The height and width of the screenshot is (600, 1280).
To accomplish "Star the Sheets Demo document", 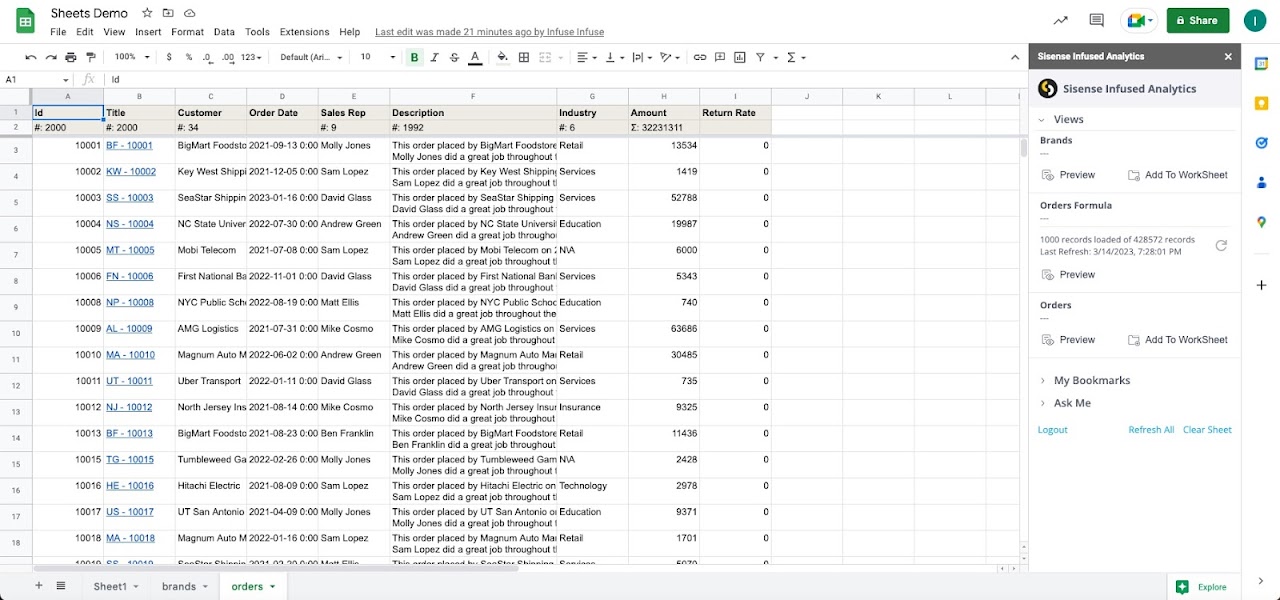I will click(x=147, y=13).
